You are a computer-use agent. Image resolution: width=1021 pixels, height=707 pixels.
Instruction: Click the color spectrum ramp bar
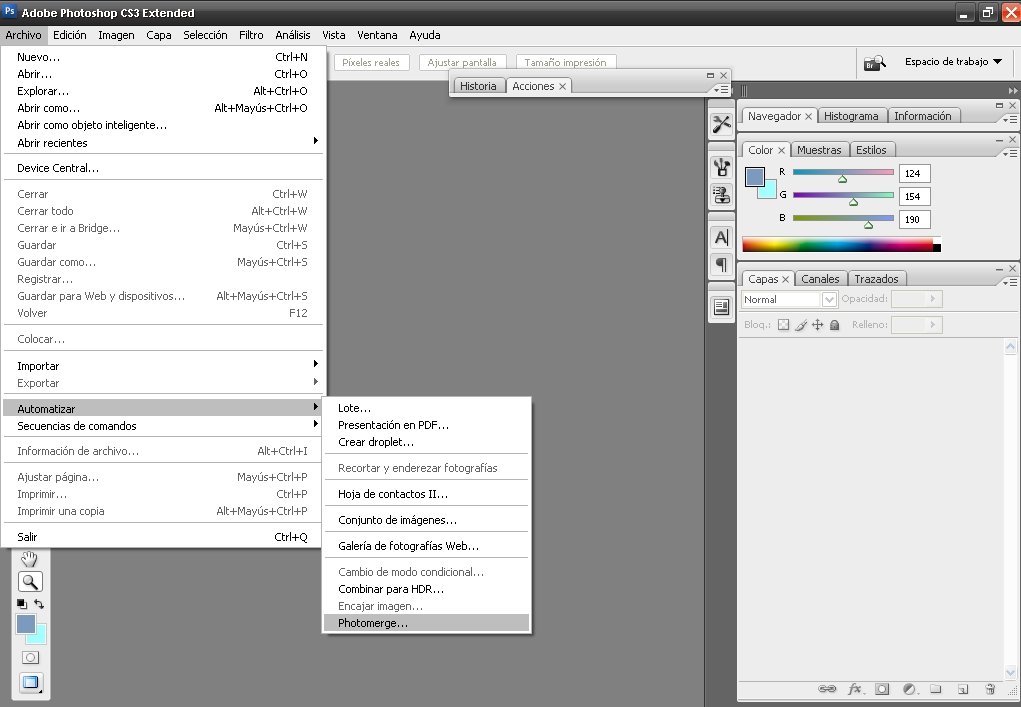837,245
